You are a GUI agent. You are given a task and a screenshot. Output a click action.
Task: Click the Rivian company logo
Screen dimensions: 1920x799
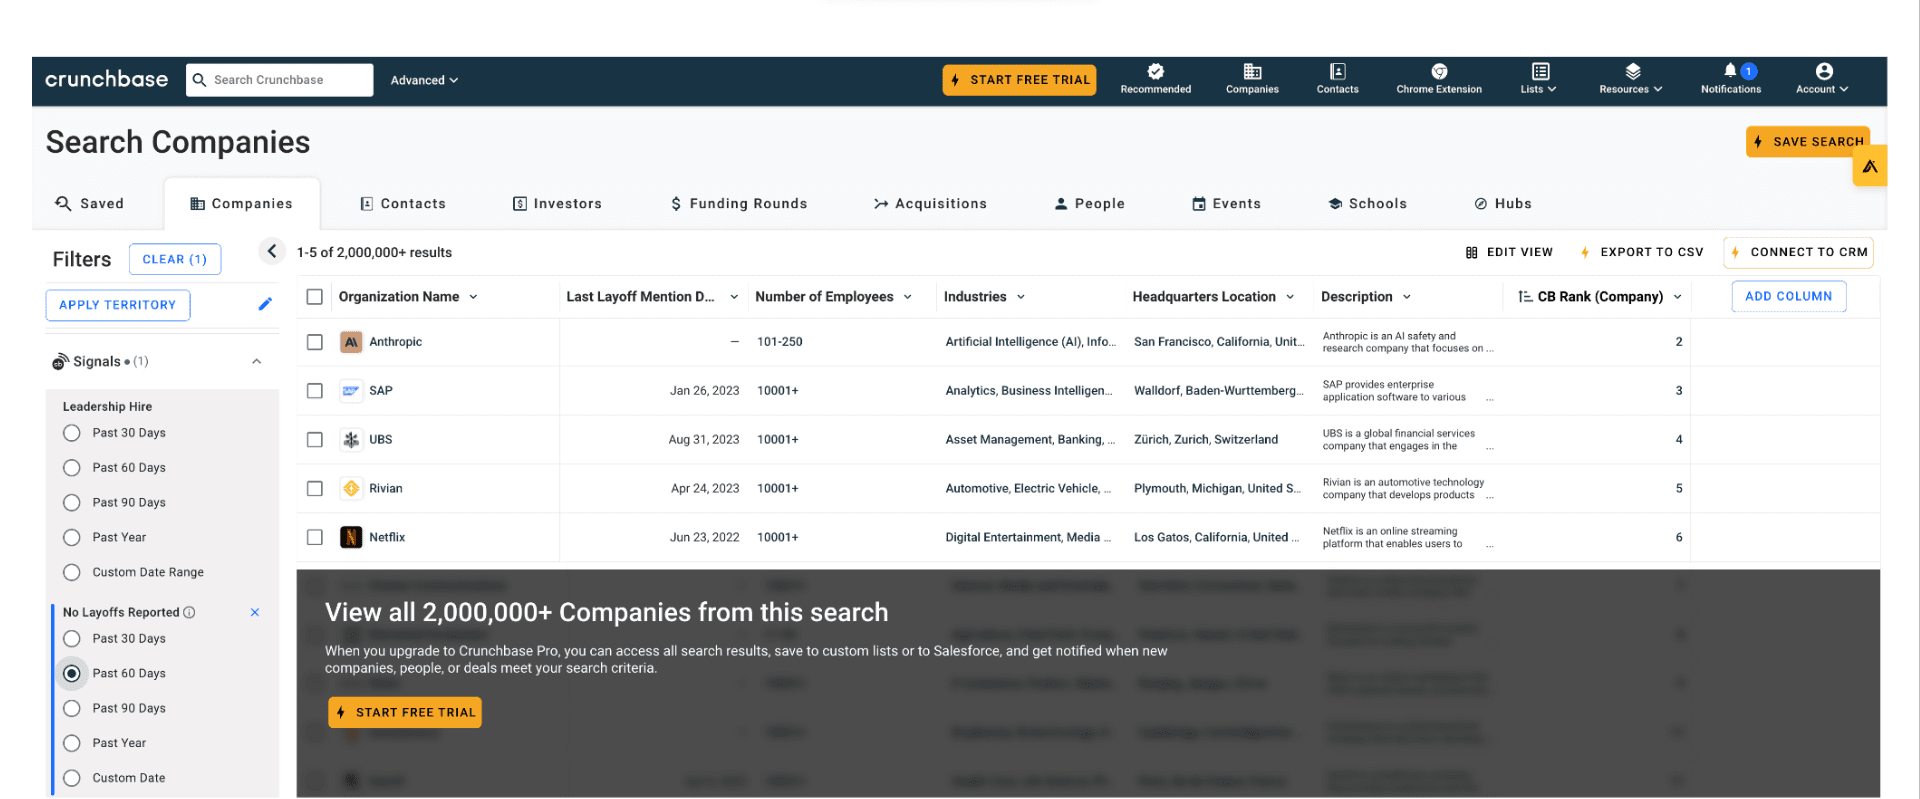[351, 489]
